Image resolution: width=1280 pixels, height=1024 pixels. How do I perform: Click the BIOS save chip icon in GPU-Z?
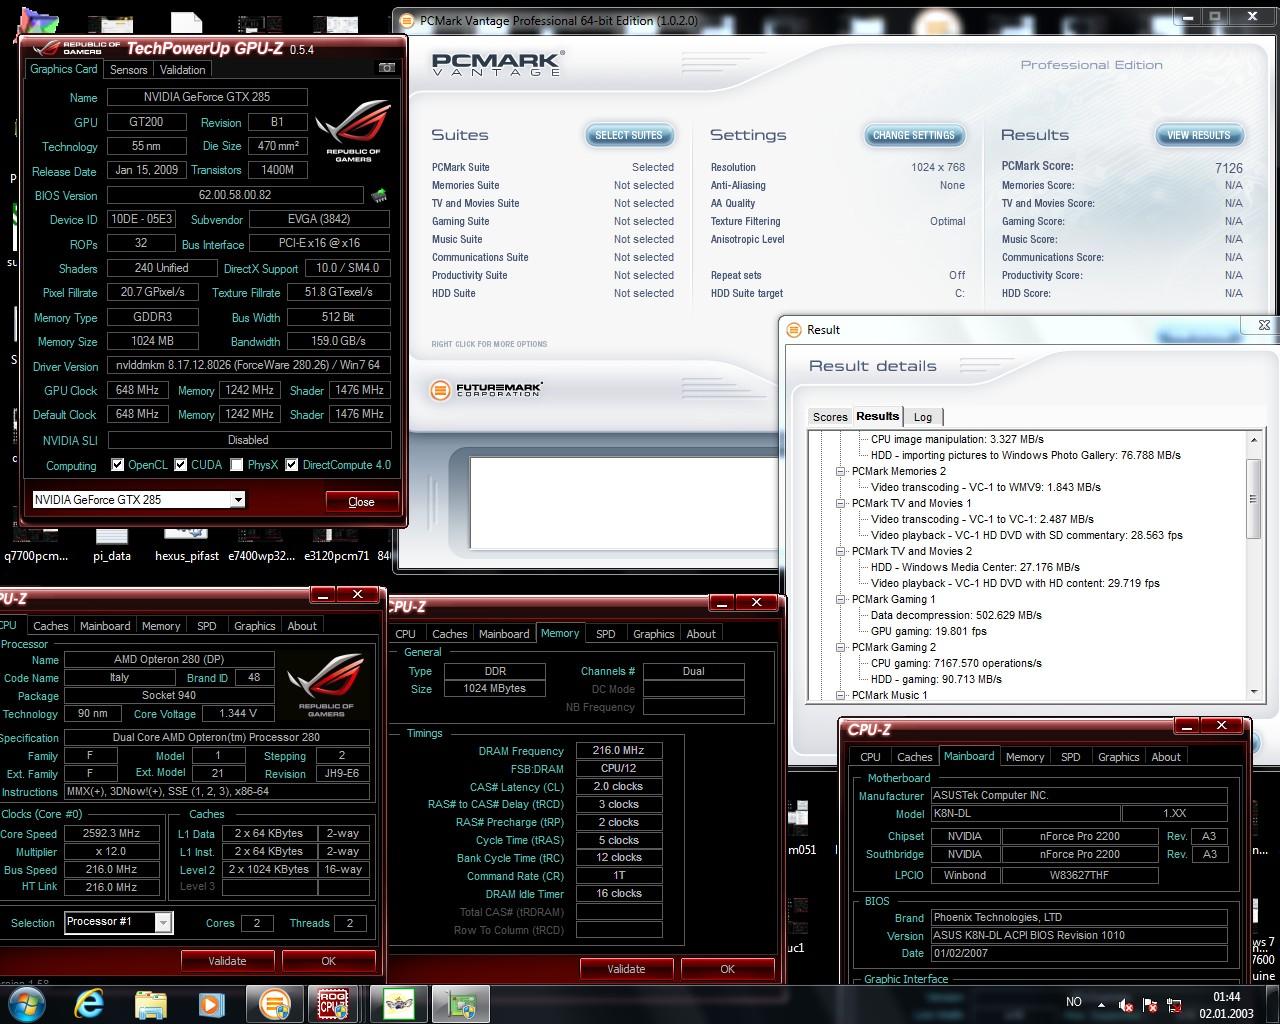pos(379,195)
